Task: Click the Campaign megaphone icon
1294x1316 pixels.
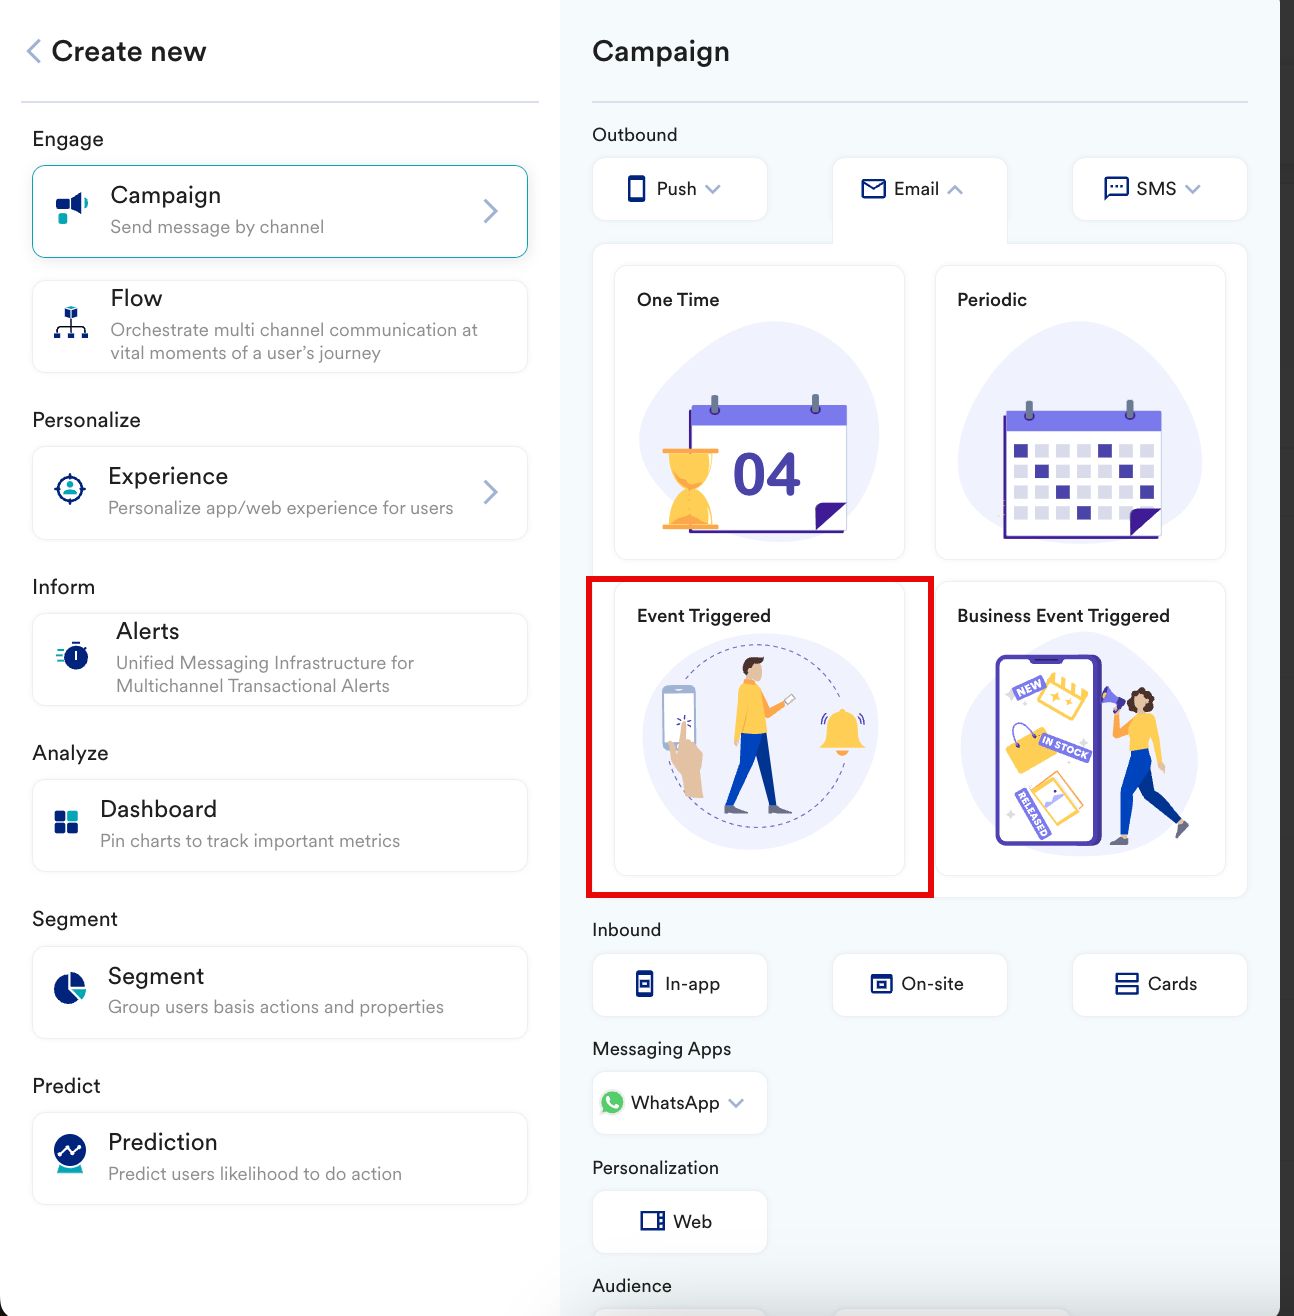Action: [72, 209]
